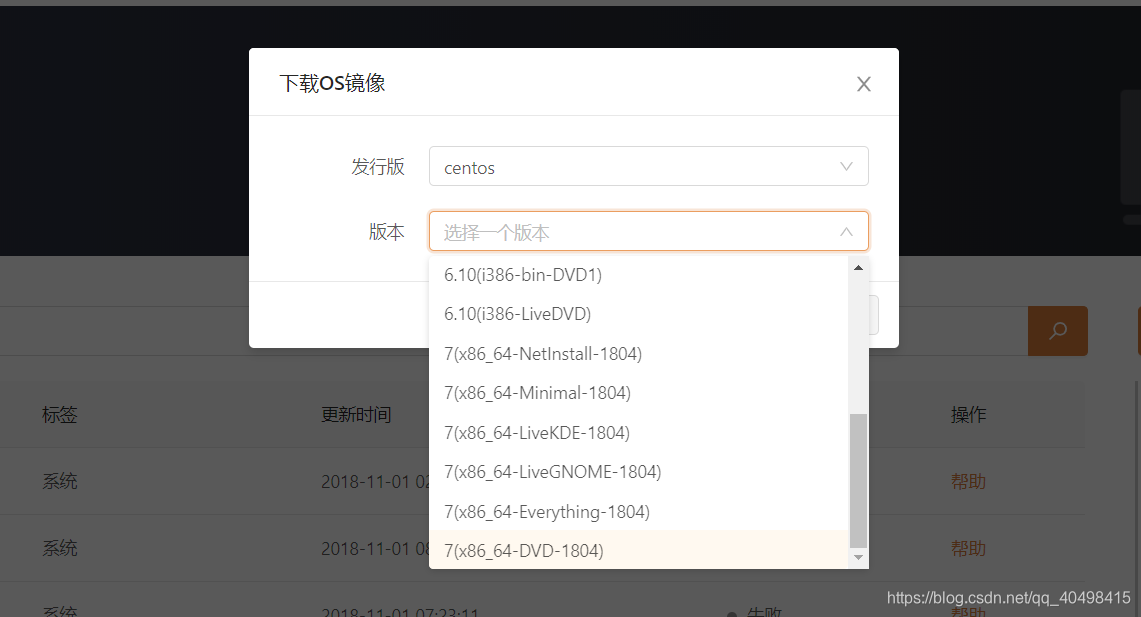Focus the 选择一个版本 input field
The width and height of the screenshot is (1141, 617).
click(648, 232)
